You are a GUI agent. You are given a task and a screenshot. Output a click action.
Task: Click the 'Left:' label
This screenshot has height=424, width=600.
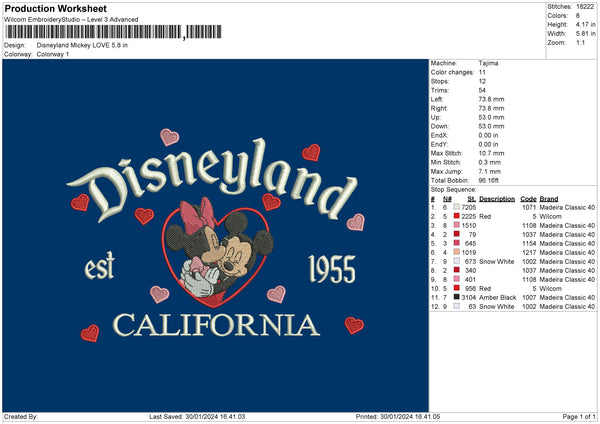436,99
